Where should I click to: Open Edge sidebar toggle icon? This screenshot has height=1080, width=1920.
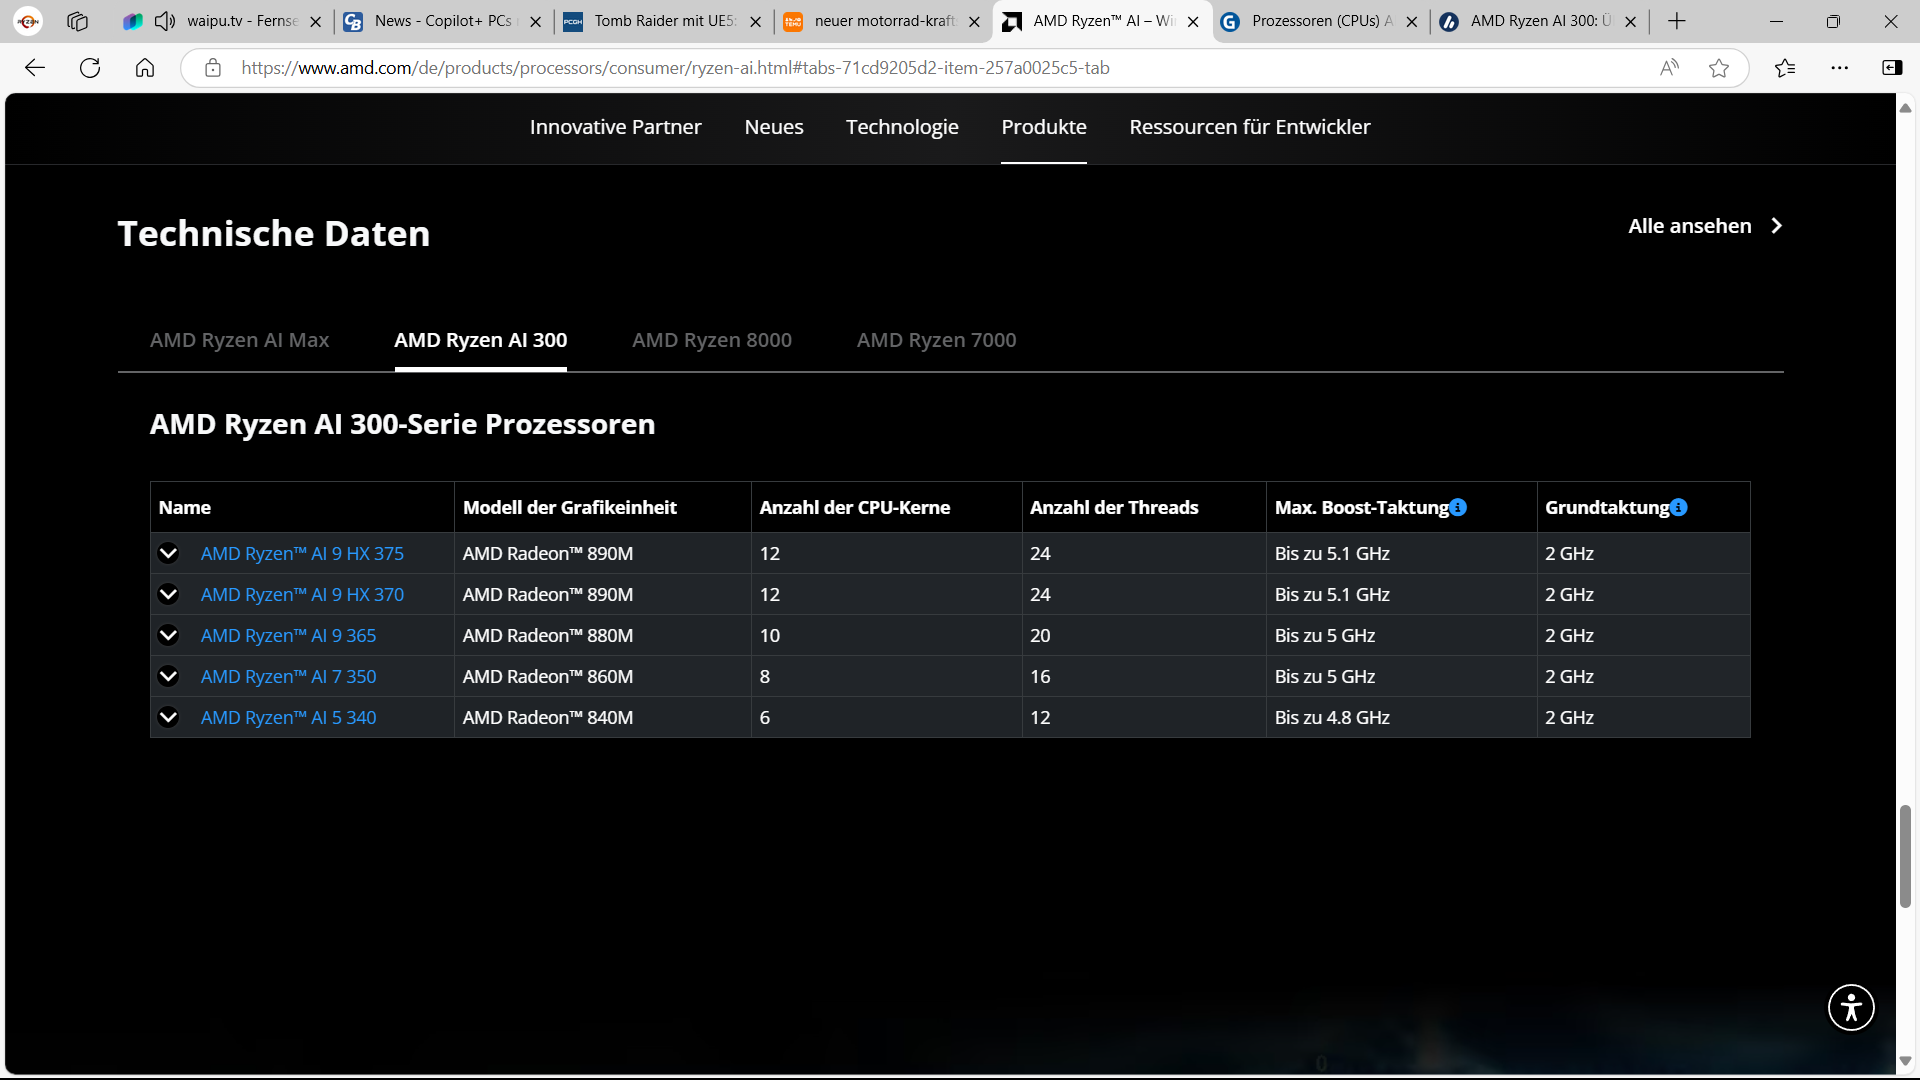(x=1892, y=68)
